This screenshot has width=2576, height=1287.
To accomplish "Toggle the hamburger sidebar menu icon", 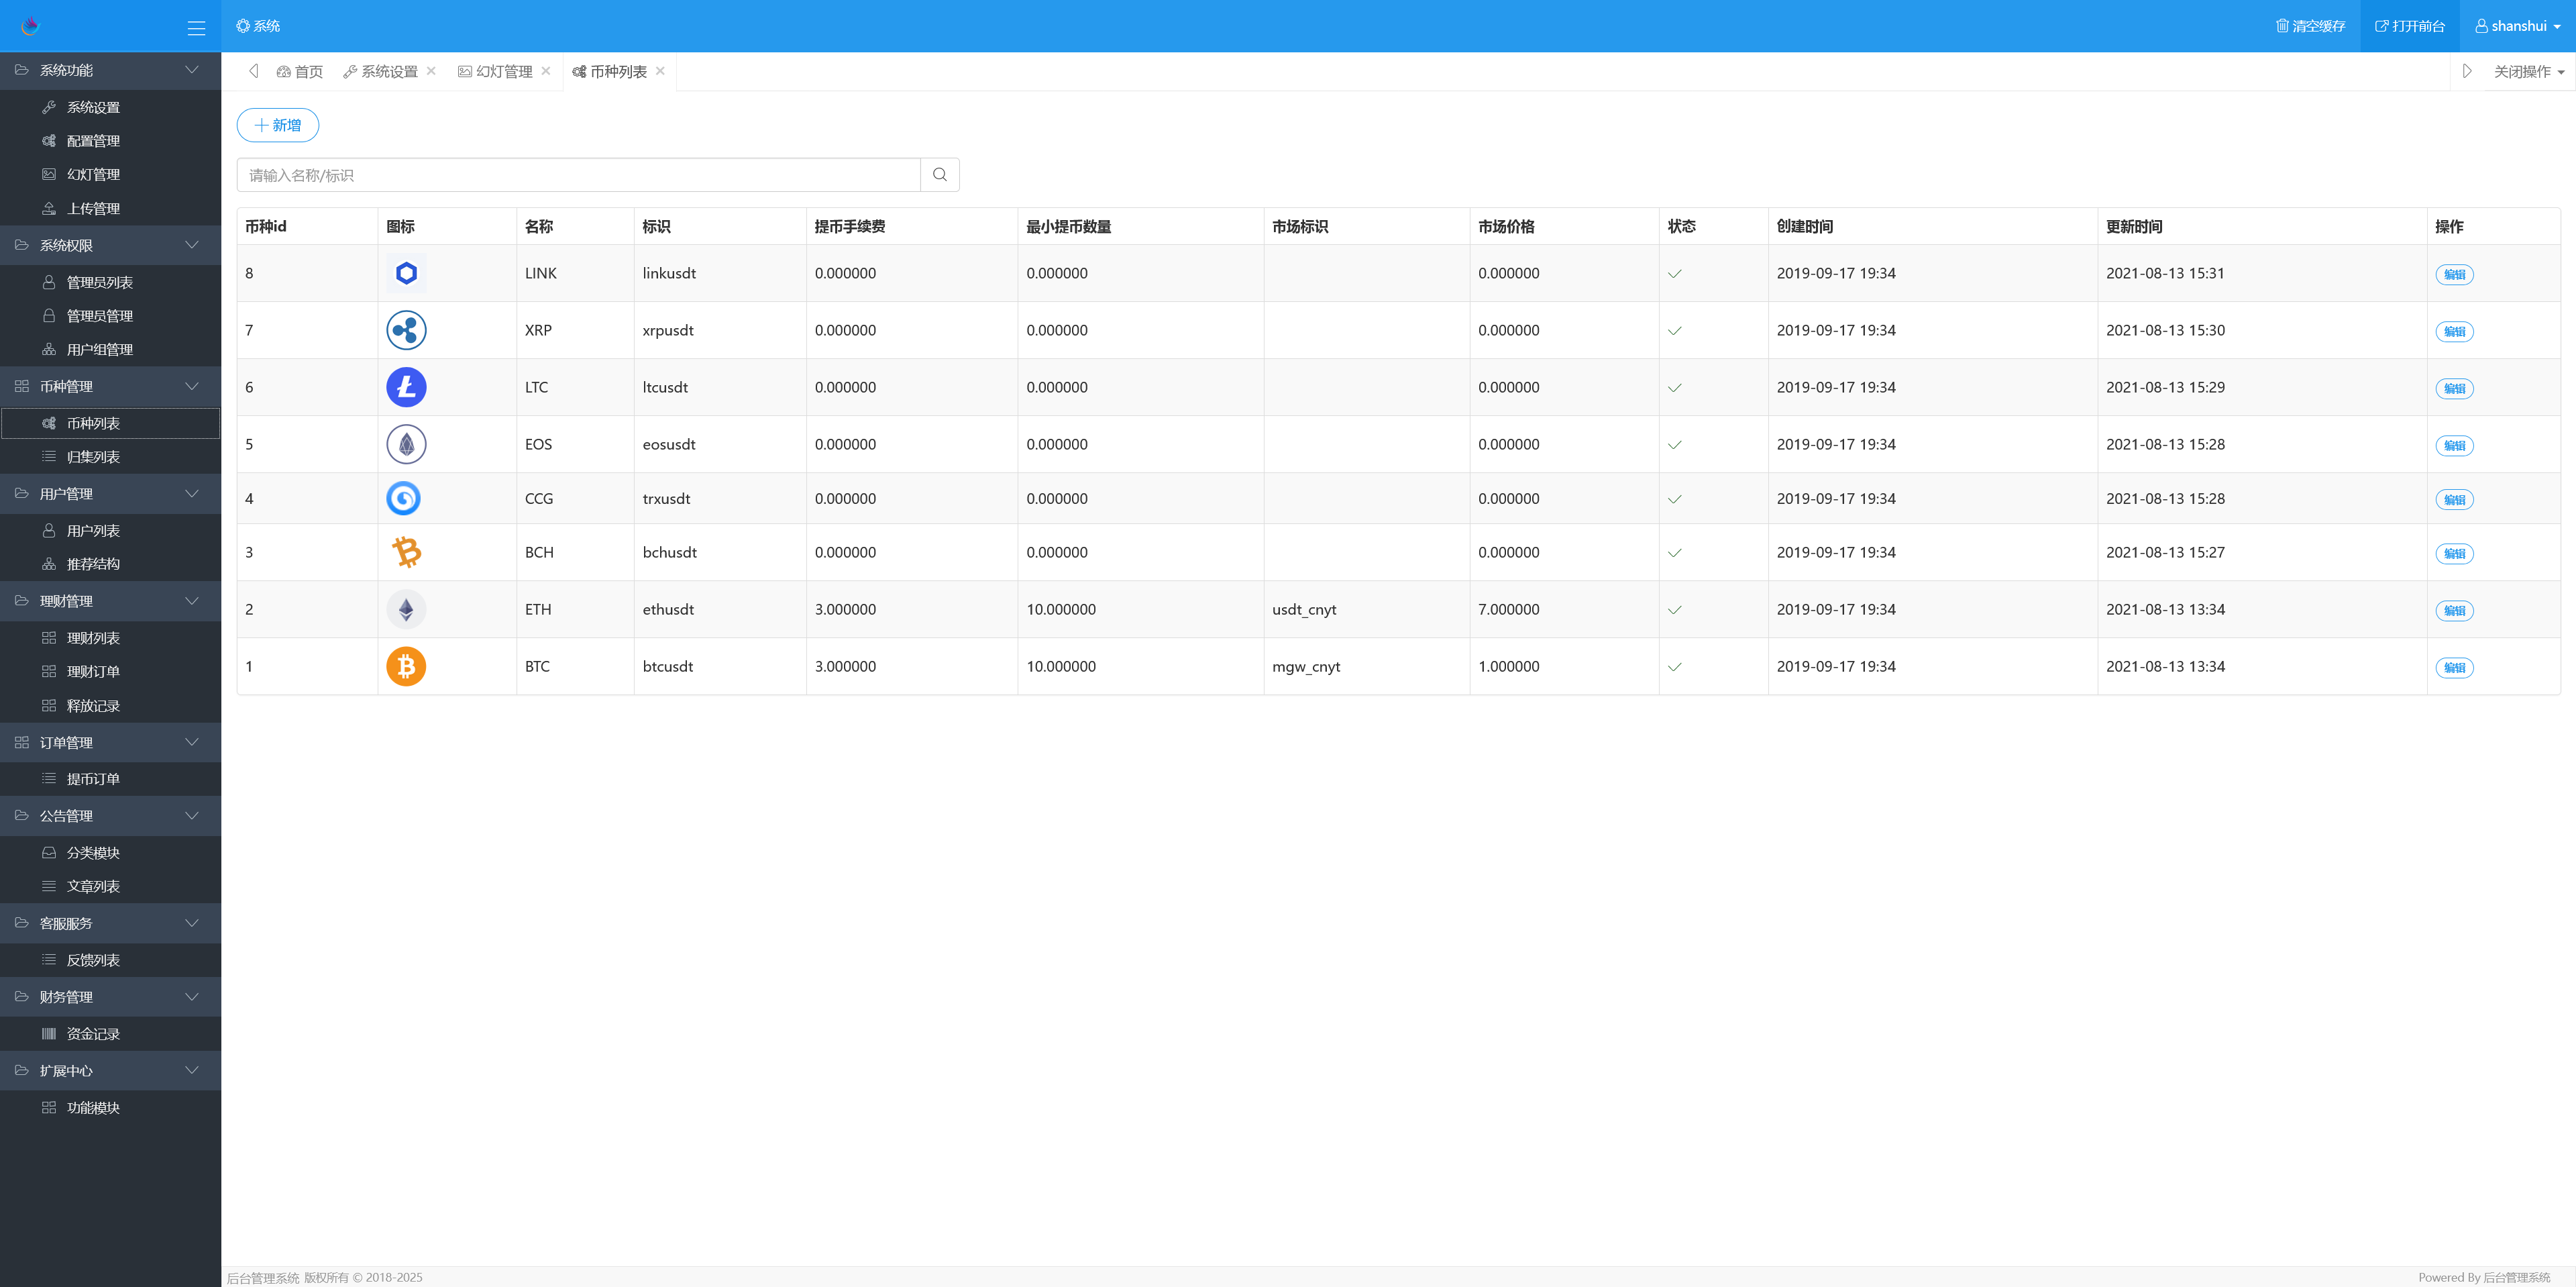I will pos(196,28).
